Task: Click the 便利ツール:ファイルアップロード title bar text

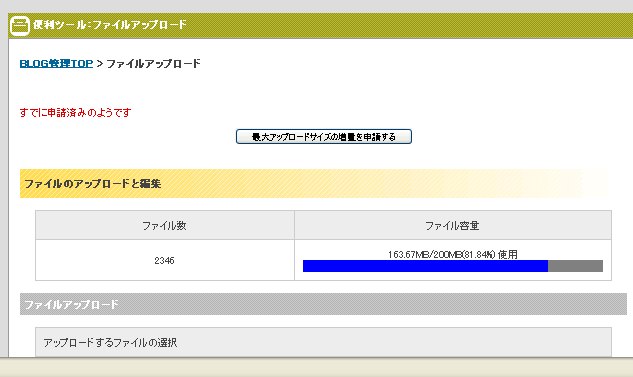Action: [110, 25]
